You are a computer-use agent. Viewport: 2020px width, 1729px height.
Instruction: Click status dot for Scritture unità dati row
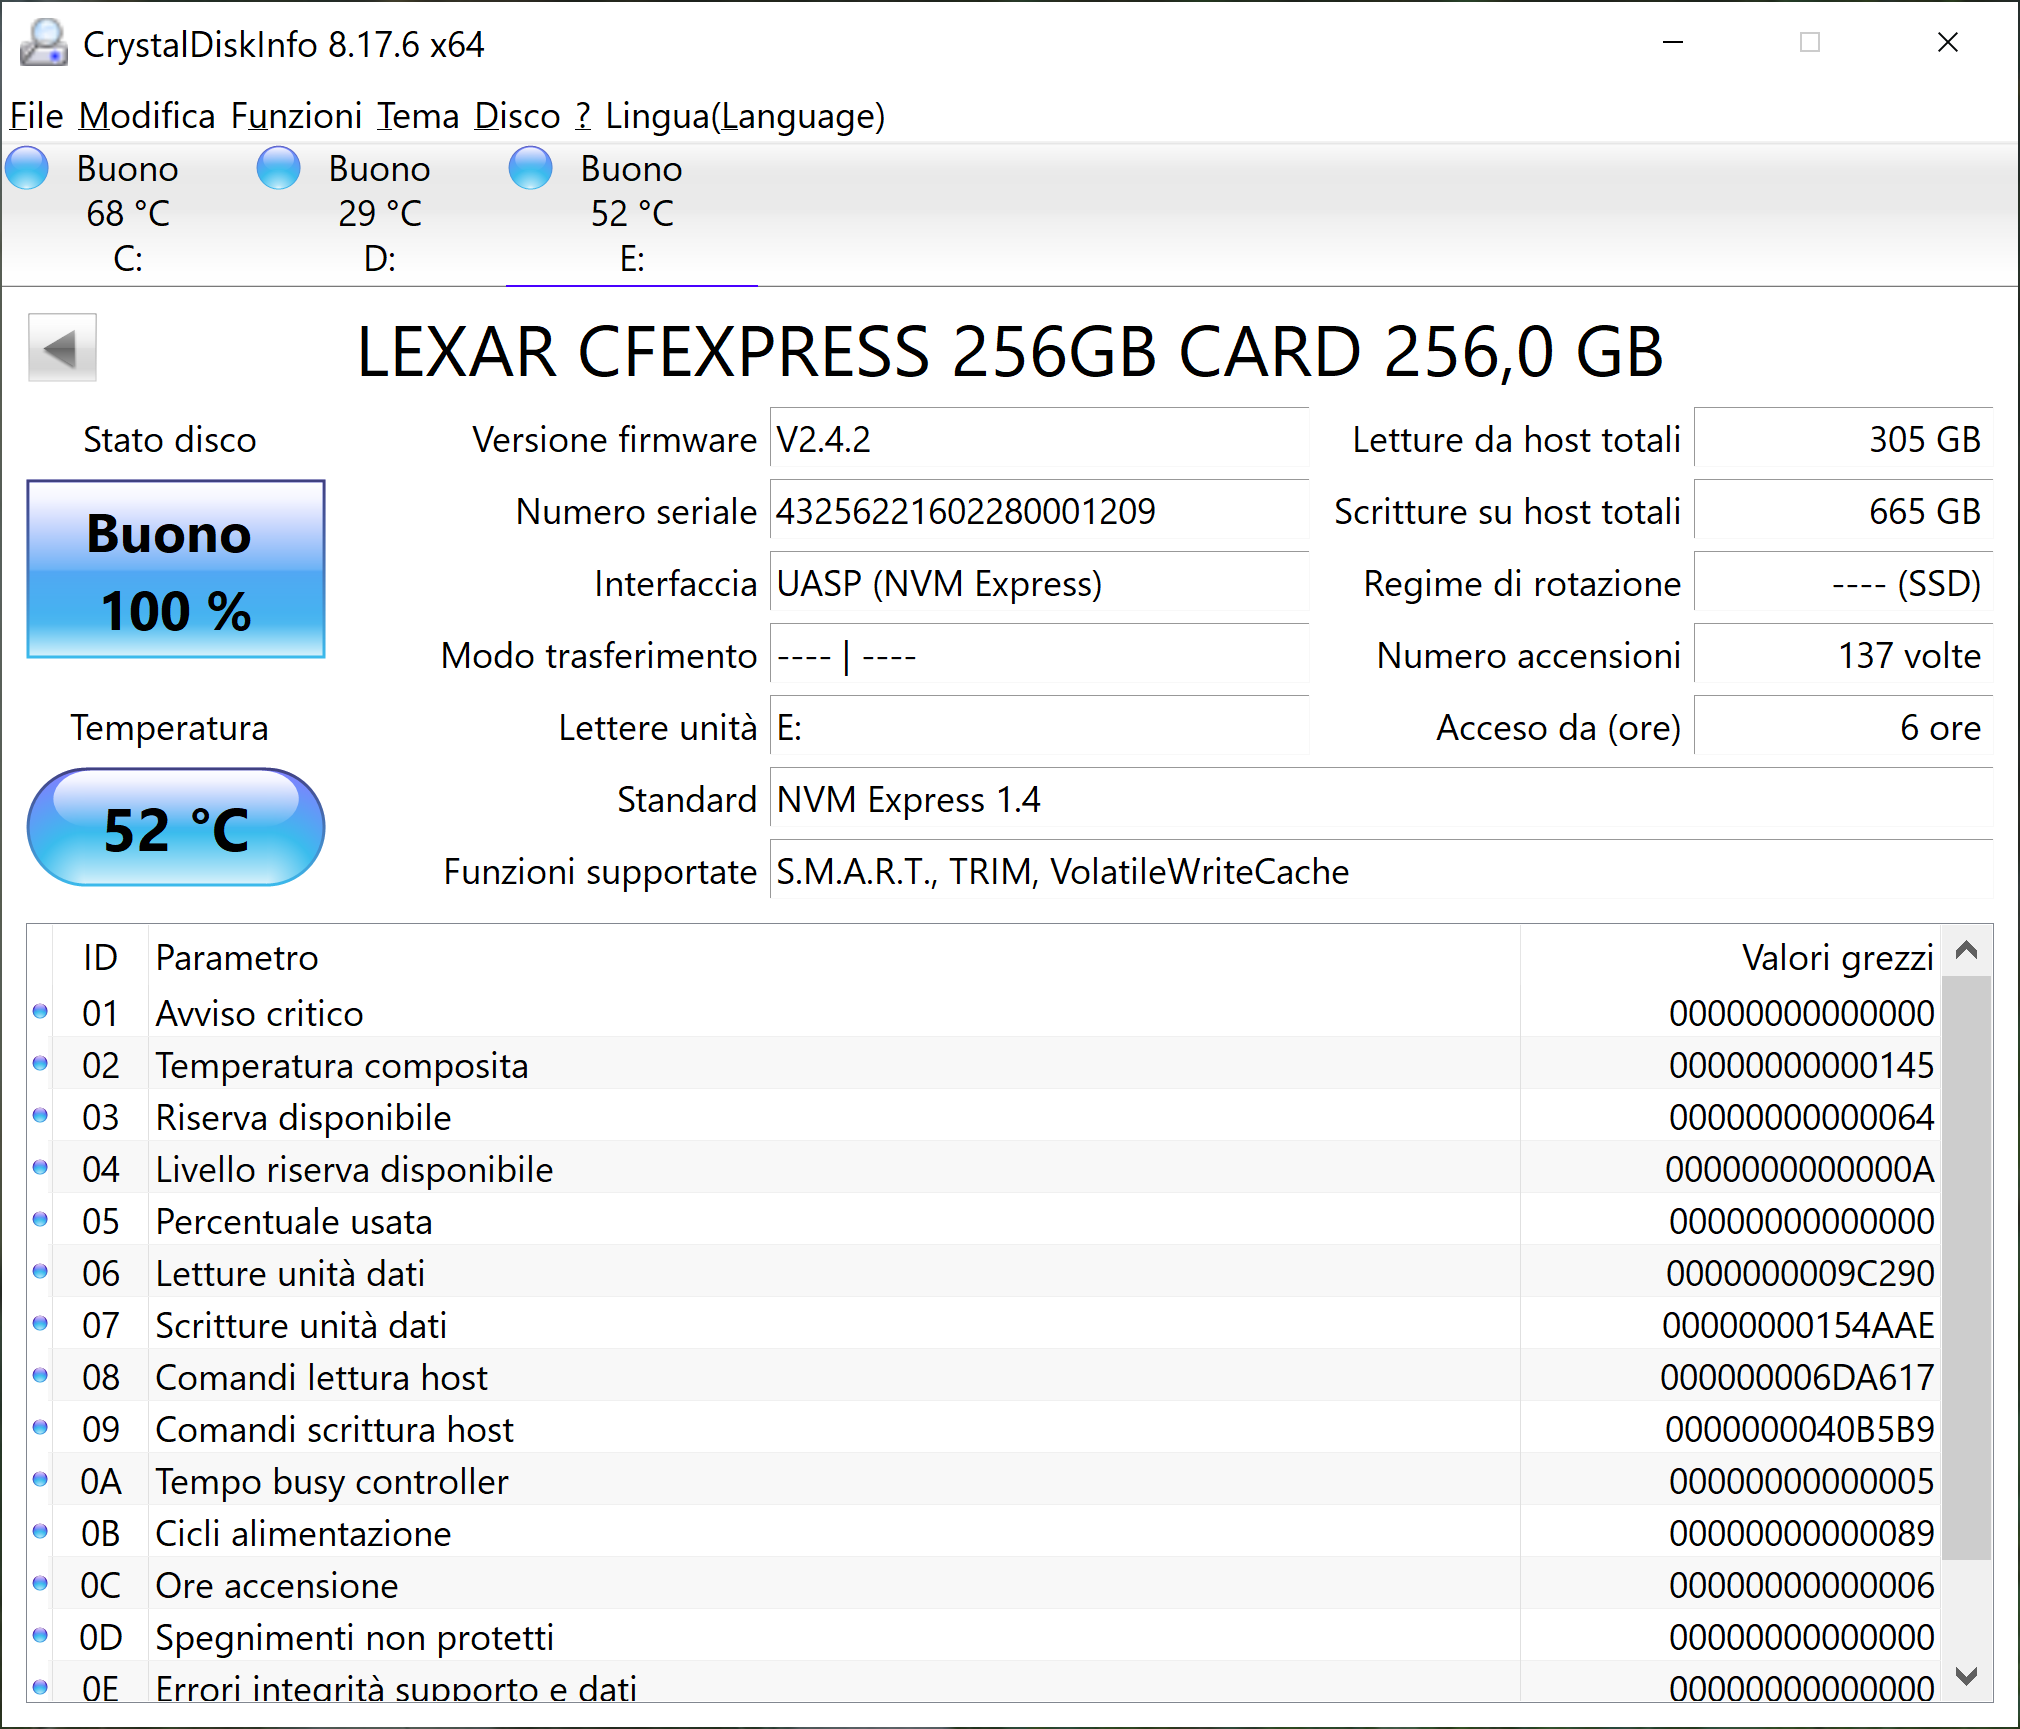pyautogui.click(x=40, y=1324)
